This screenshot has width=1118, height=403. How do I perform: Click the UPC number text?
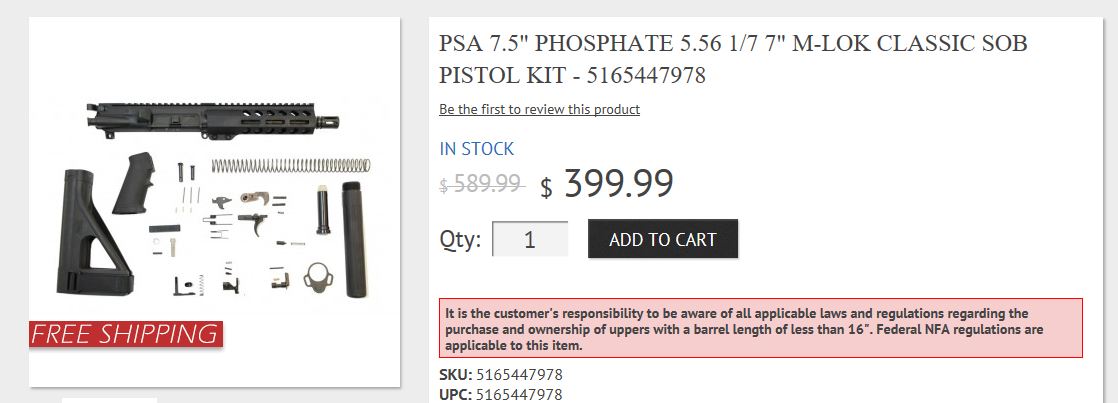[x=519, y=394]
